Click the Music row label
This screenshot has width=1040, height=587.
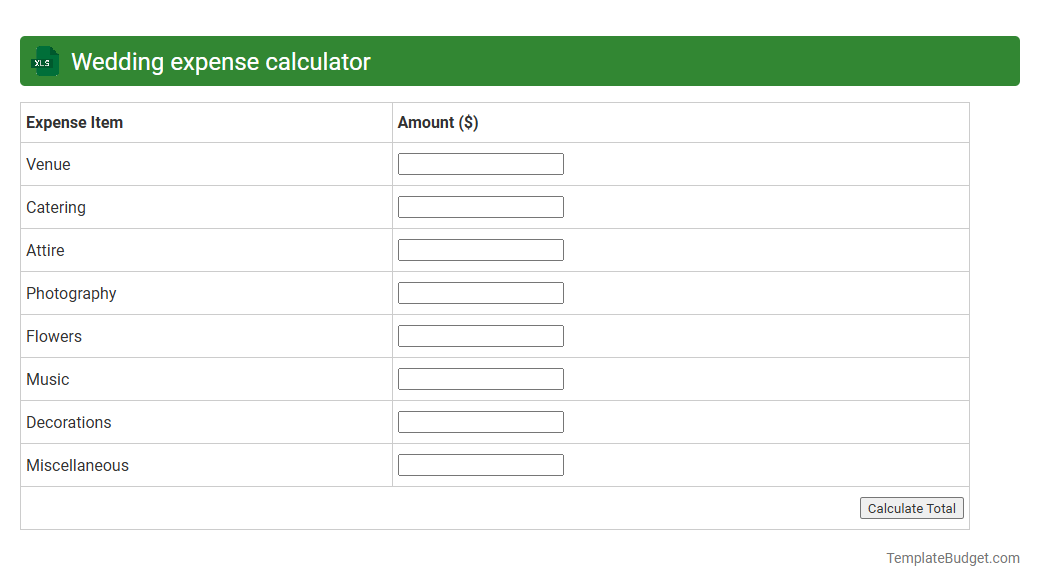[47, 379]
